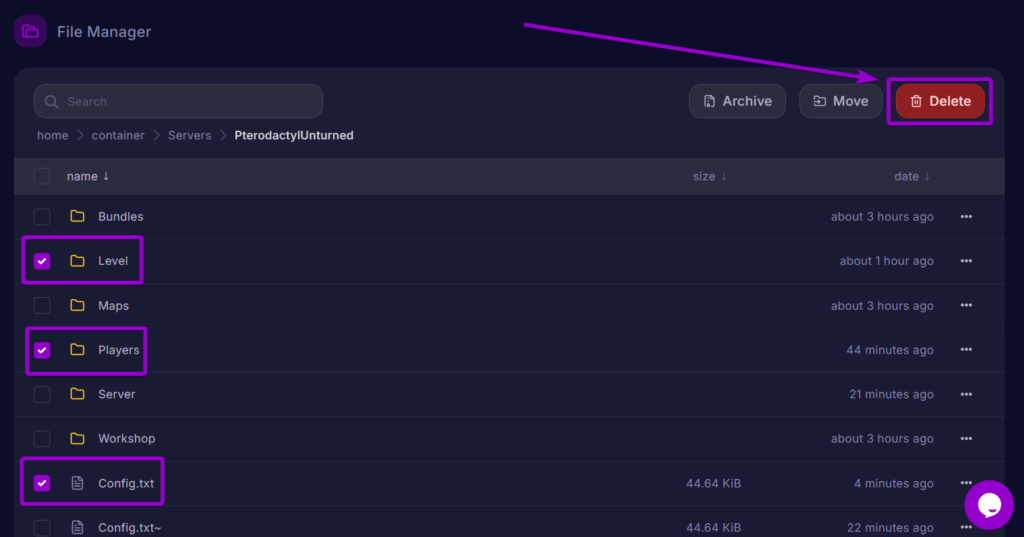The image size is (1024, 537).
Task: Click the Workshop folder icon
Action: pyautogui.click(x=78, y=438)
